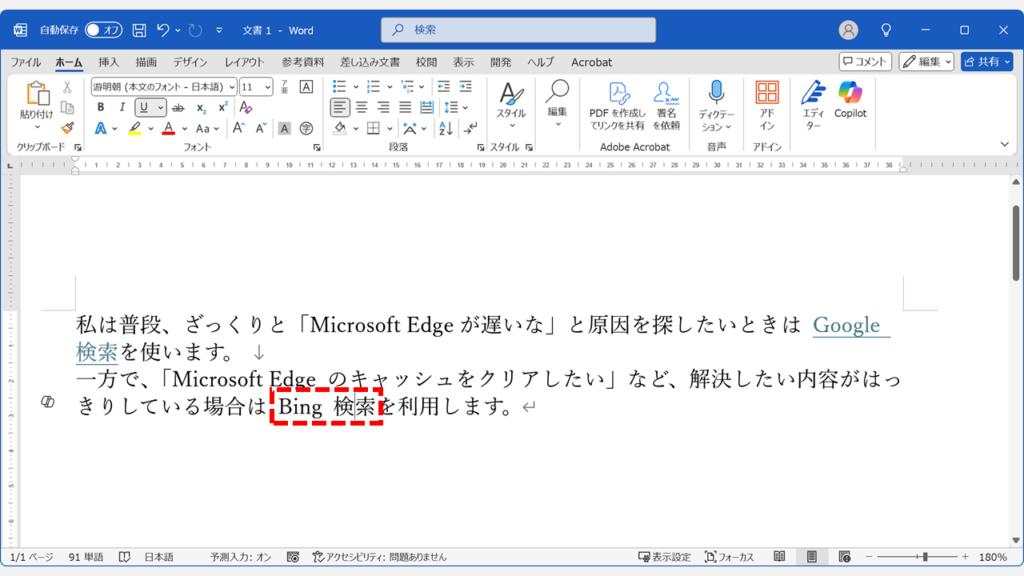The width and height of the screenshot is (1024, 576).
Task: Increase paragraph indent
Action: pos(465,86)
